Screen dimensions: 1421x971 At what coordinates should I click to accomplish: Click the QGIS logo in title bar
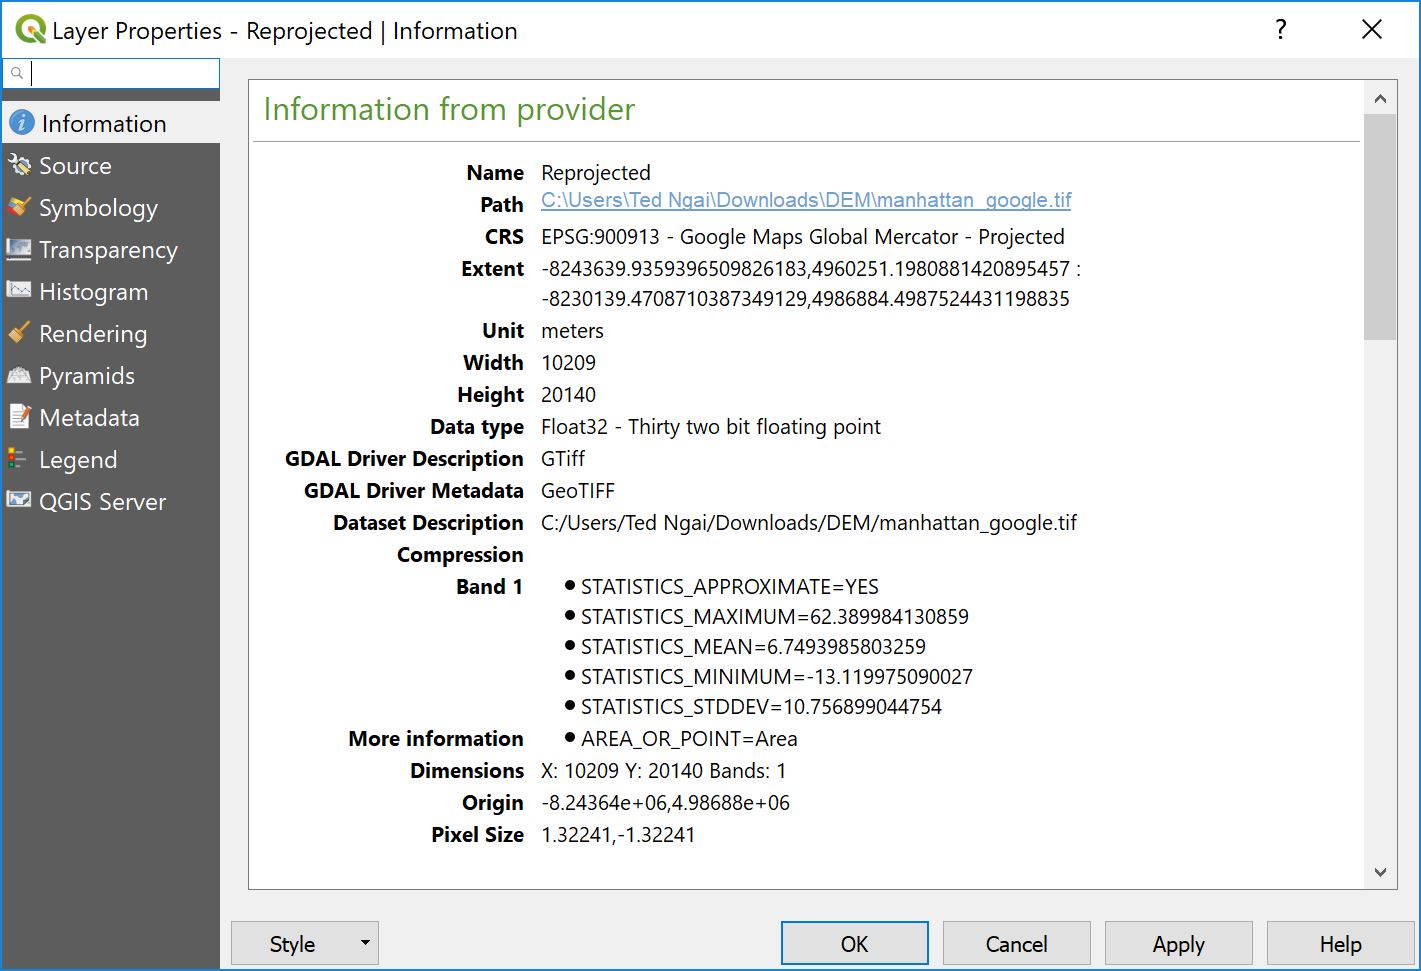[x=29, y=29]
